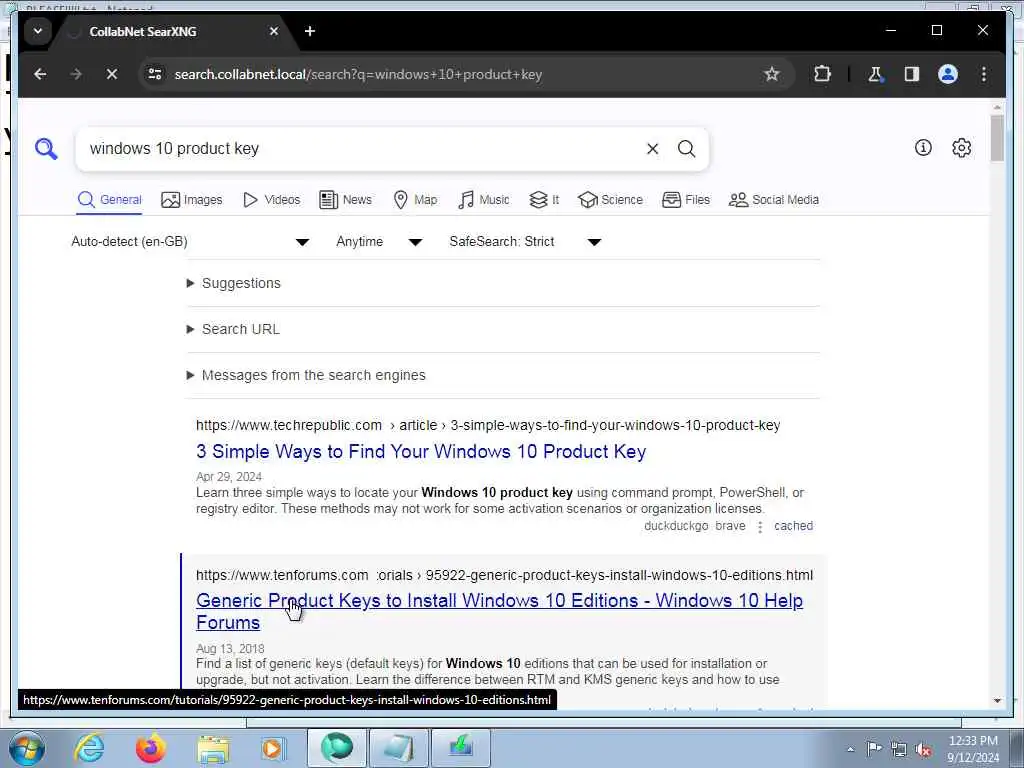Screen dimensions: 1024x768
Task: Clear the search query text
Action: click(x=652, y=149)
